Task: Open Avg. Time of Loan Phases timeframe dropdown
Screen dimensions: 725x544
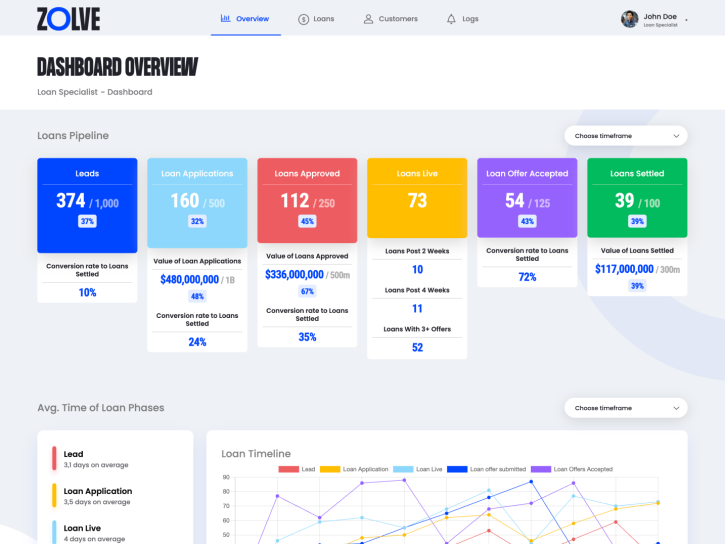Action: pyautogui.click(x=625, y=408)
